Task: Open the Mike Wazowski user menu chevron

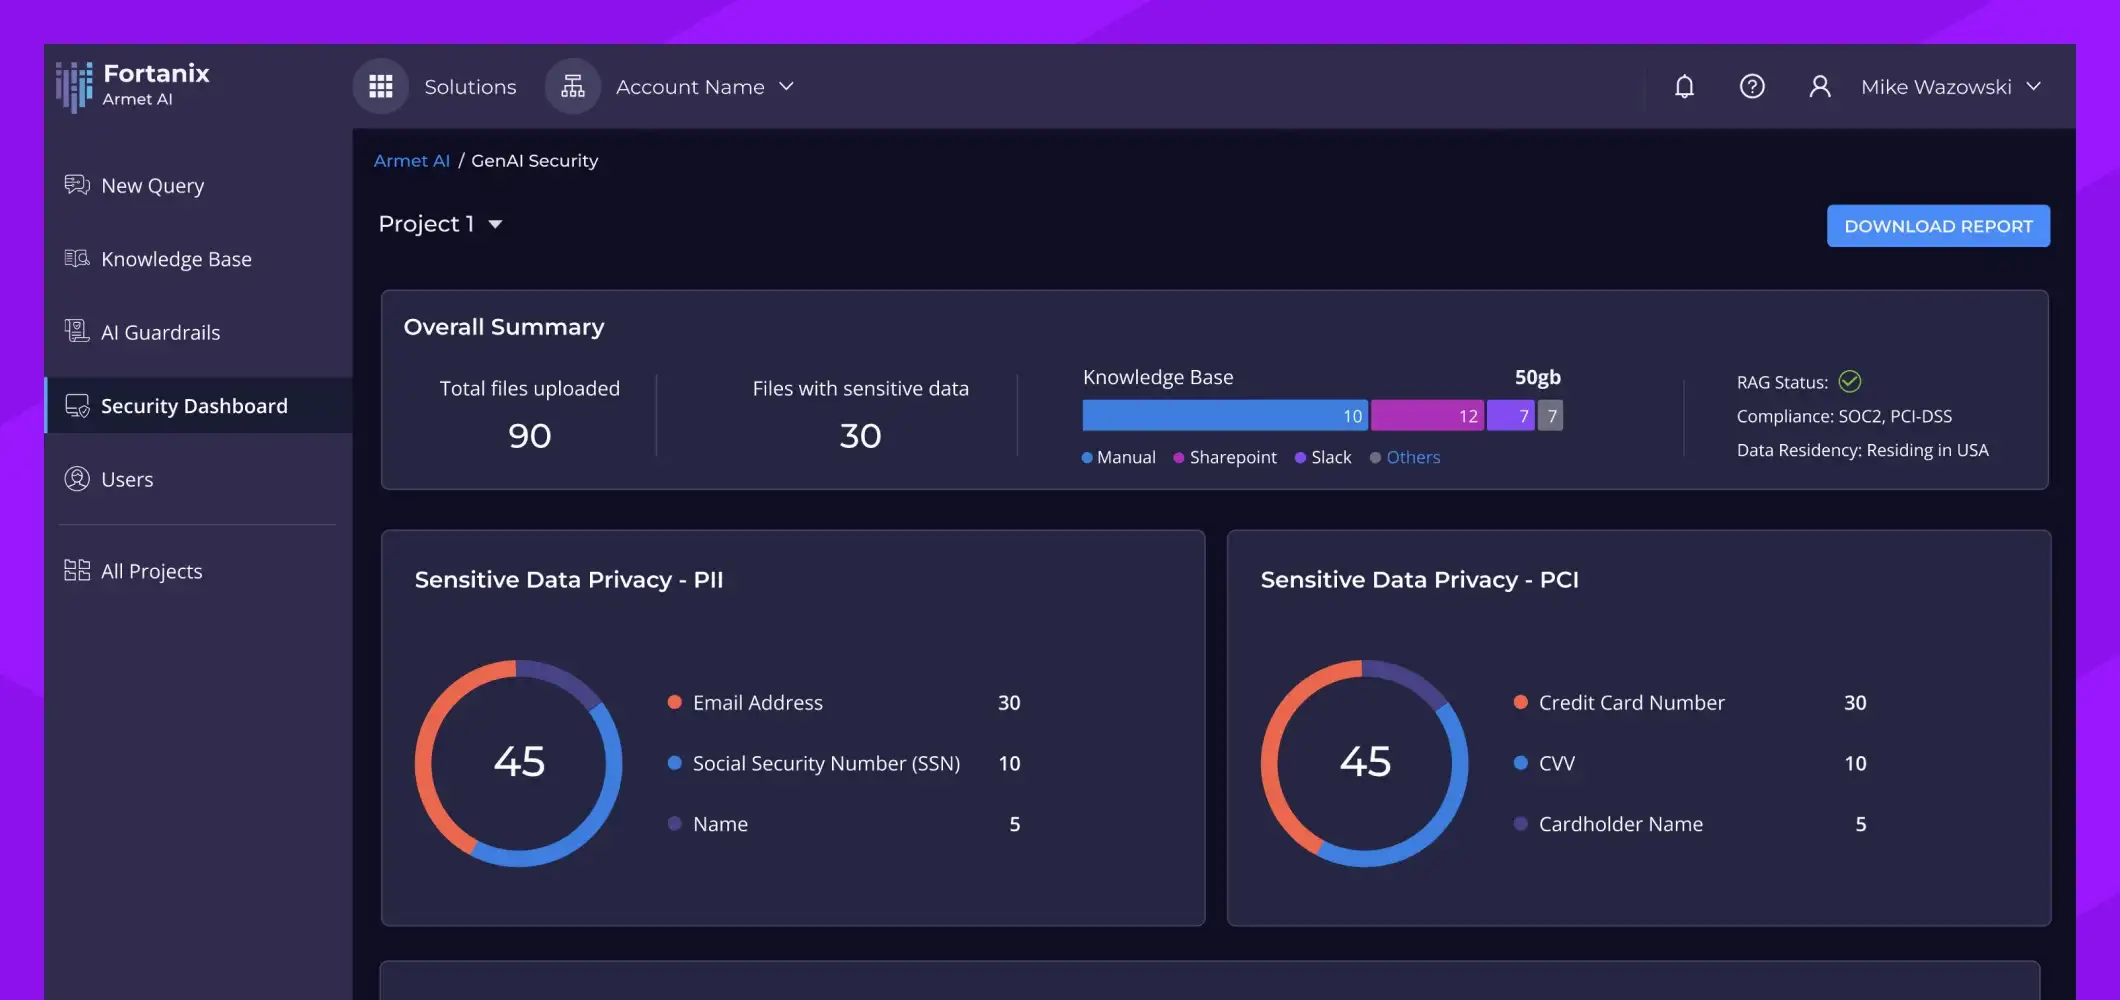Action: 2033,87
